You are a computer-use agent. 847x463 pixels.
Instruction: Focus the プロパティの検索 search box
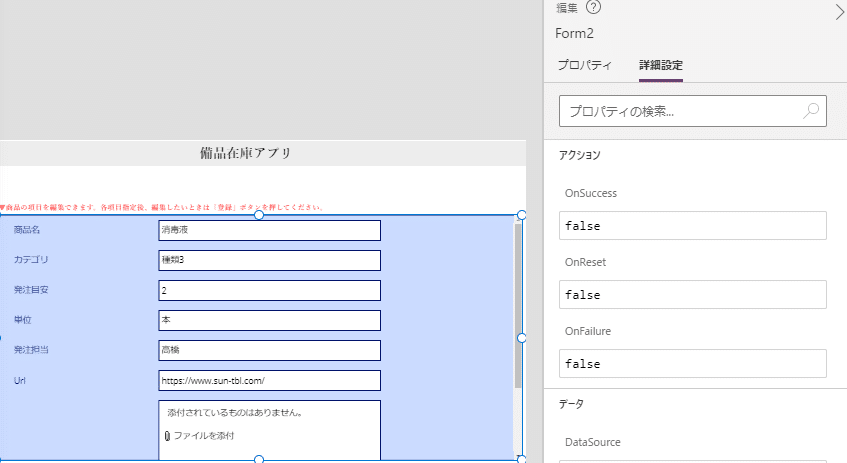tap(693, 111)
